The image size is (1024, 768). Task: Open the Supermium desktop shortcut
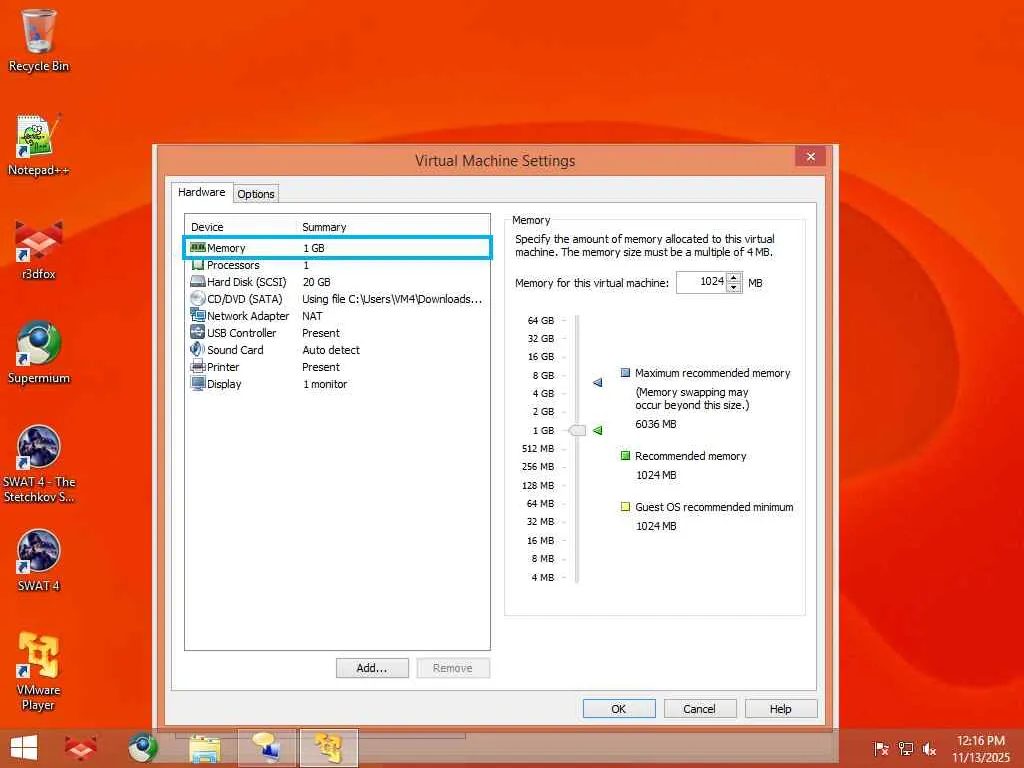tap(39, 353)
